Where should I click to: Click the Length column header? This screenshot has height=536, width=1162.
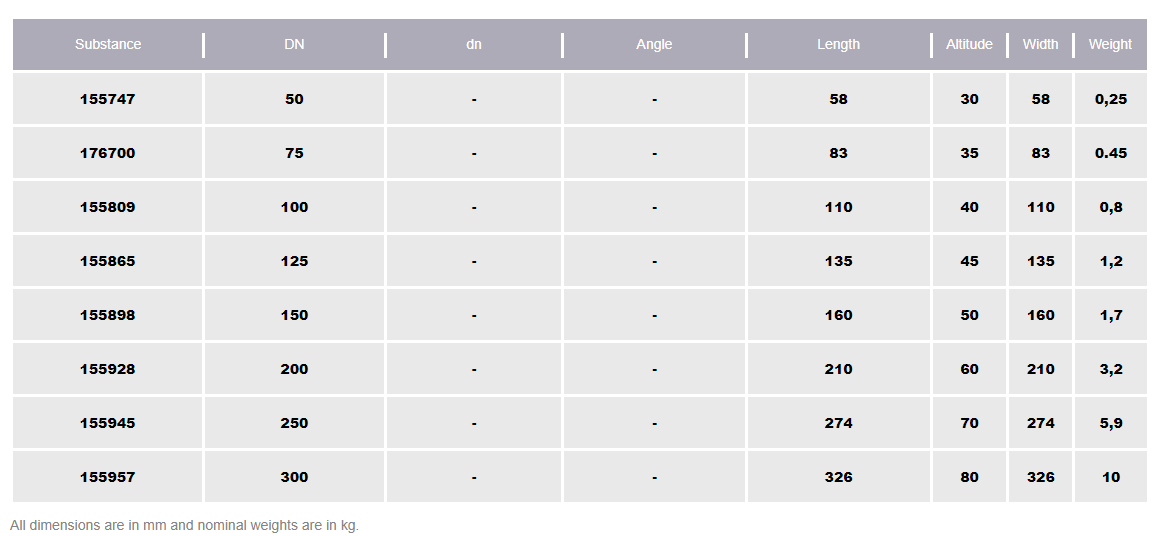click(x=838, y=44)
